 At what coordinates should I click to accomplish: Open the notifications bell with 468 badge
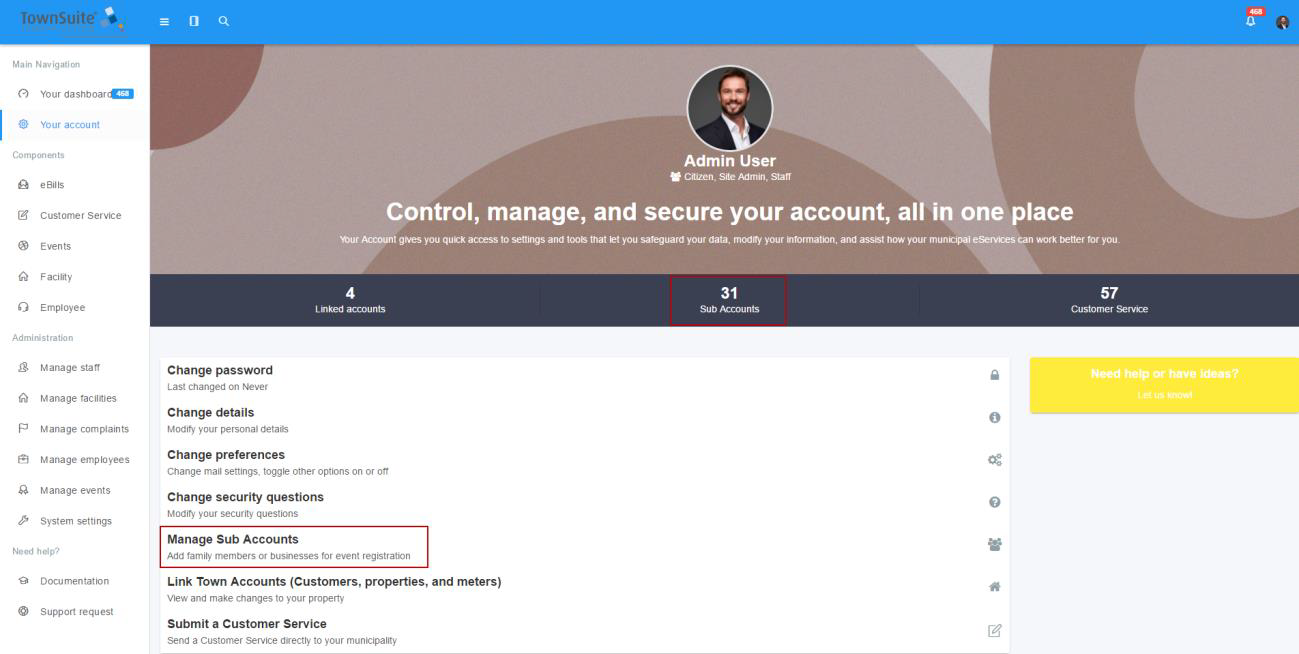(1252, 19)
